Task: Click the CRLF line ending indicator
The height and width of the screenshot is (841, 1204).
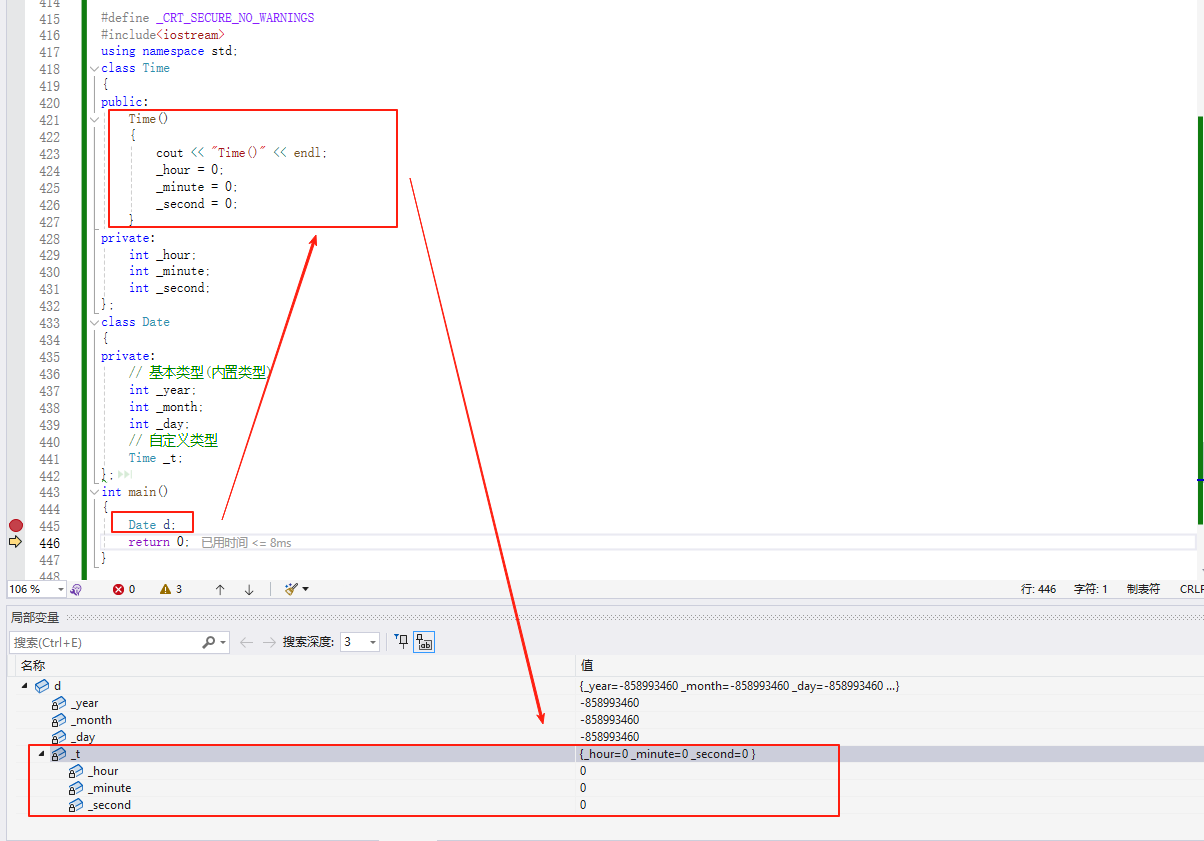Action: [x=1191, y=589]
